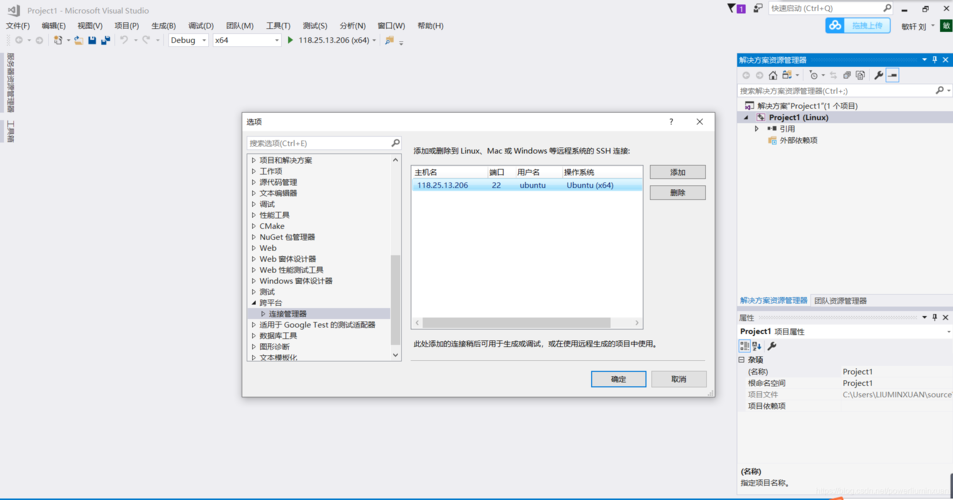Click the Redo arrow in main toolbar

(146, 40)
